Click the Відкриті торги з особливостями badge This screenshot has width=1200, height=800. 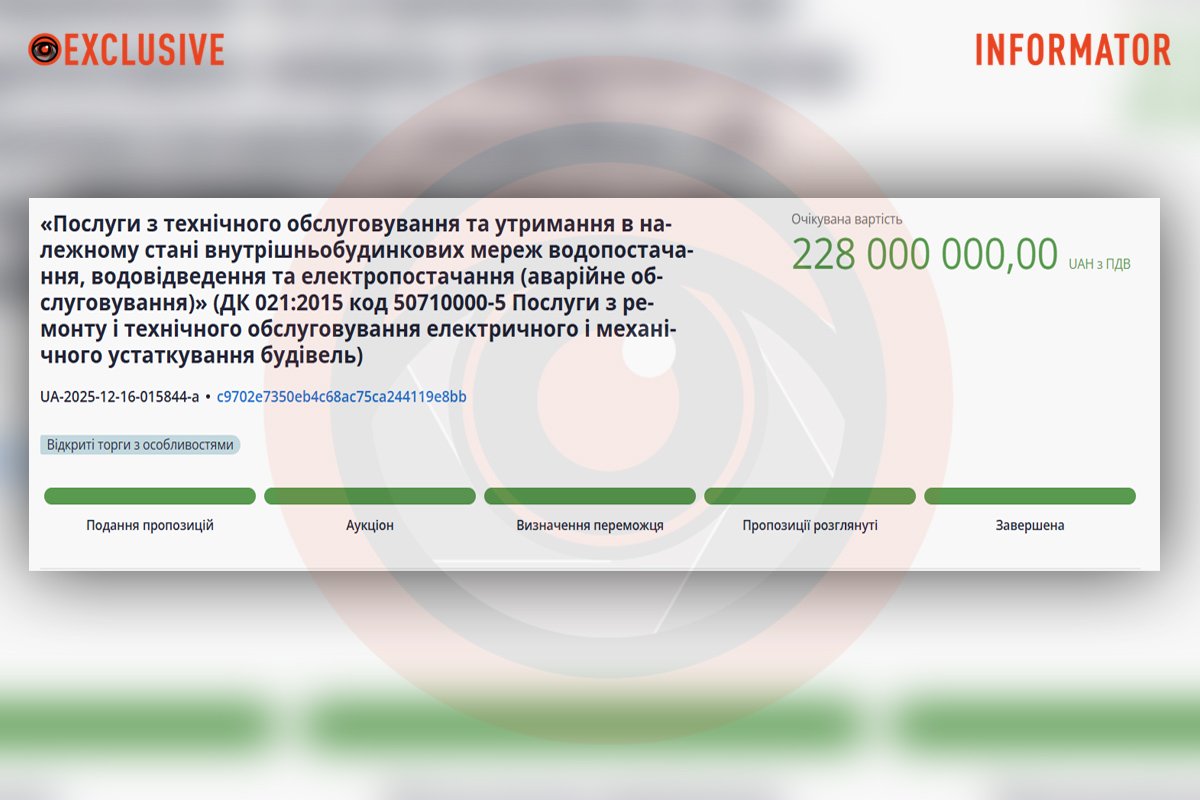pos(140,445)
